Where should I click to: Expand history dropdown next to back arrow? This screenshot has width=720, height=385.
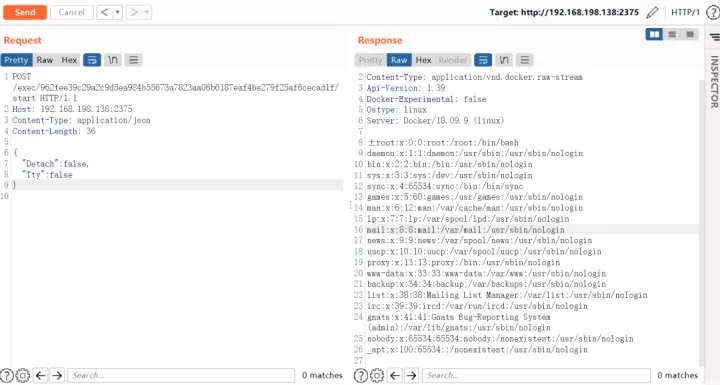point(118,12)
